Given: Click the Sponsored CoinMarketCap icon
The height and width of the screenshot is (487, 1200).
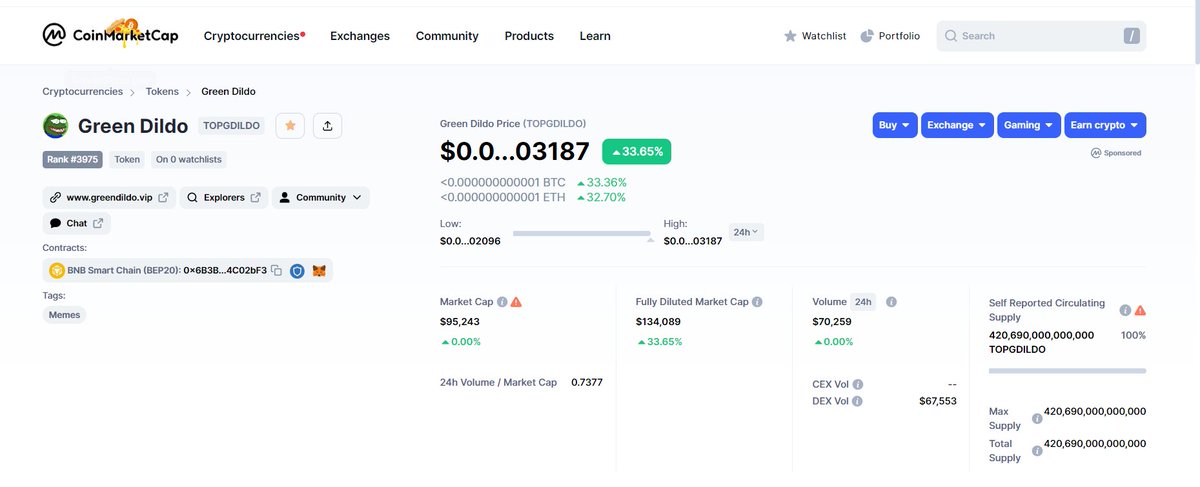Looking at the screenshot, I should [x=1096, y=153].
